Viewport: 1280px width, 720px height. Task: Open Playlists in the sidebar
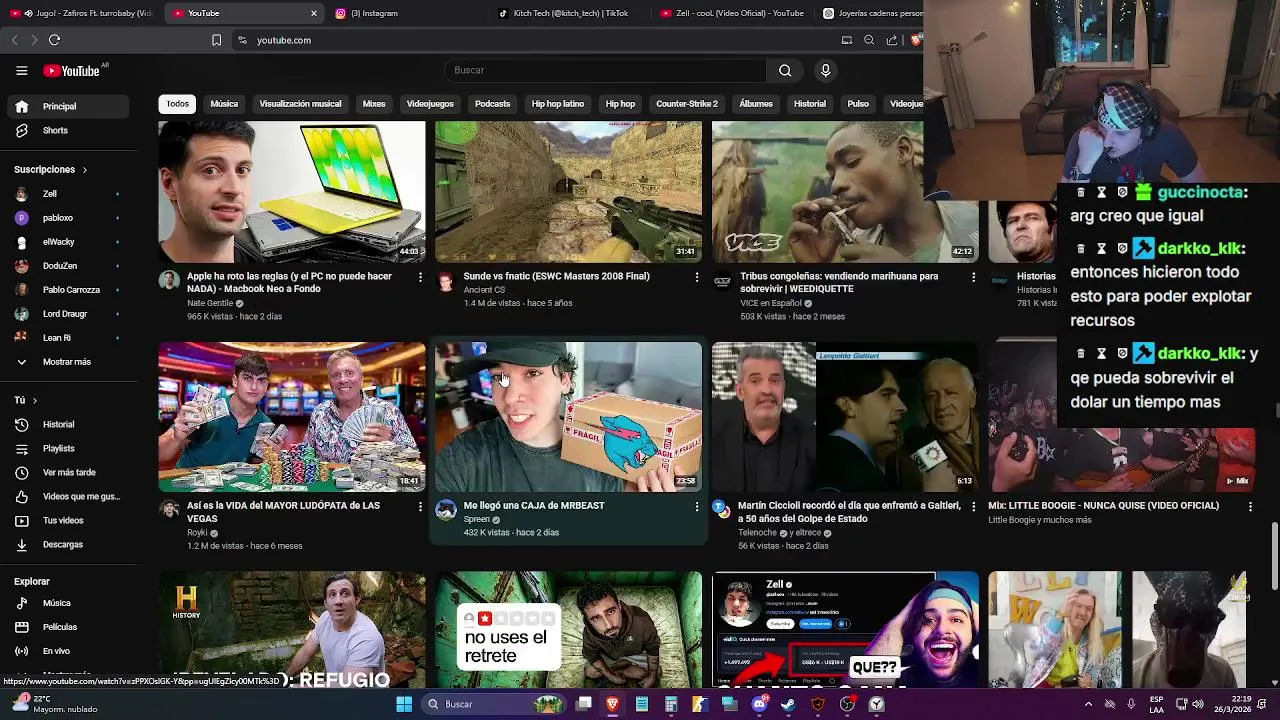pyautogui.click(x=68, y=448)
